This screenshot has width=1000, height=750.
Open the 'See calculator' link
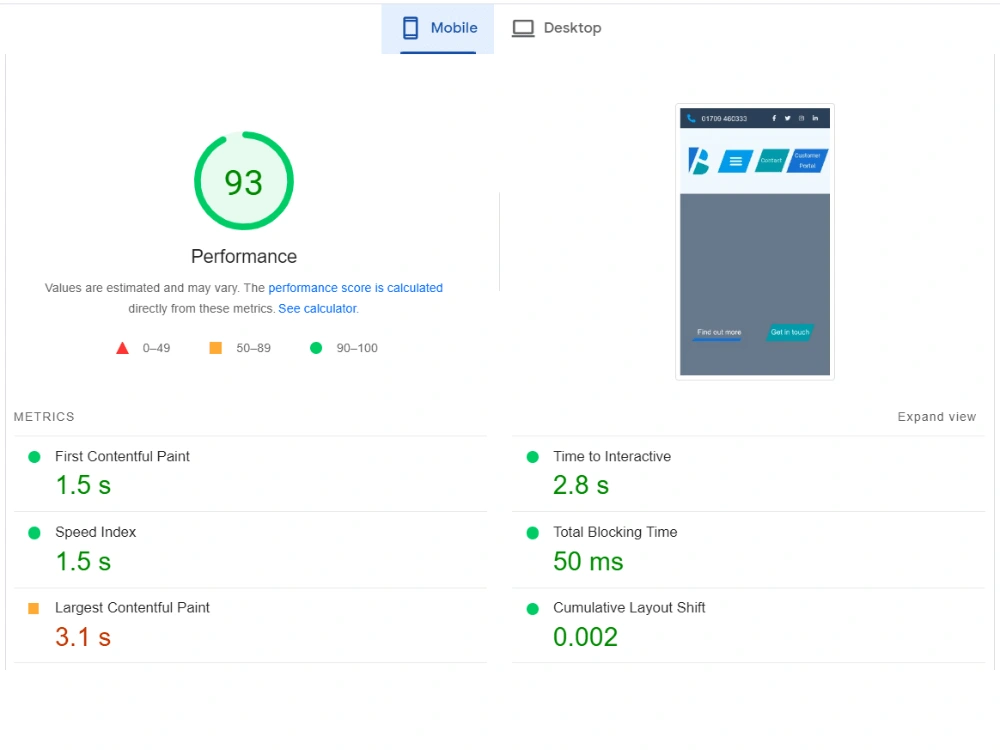pos(317,309)
